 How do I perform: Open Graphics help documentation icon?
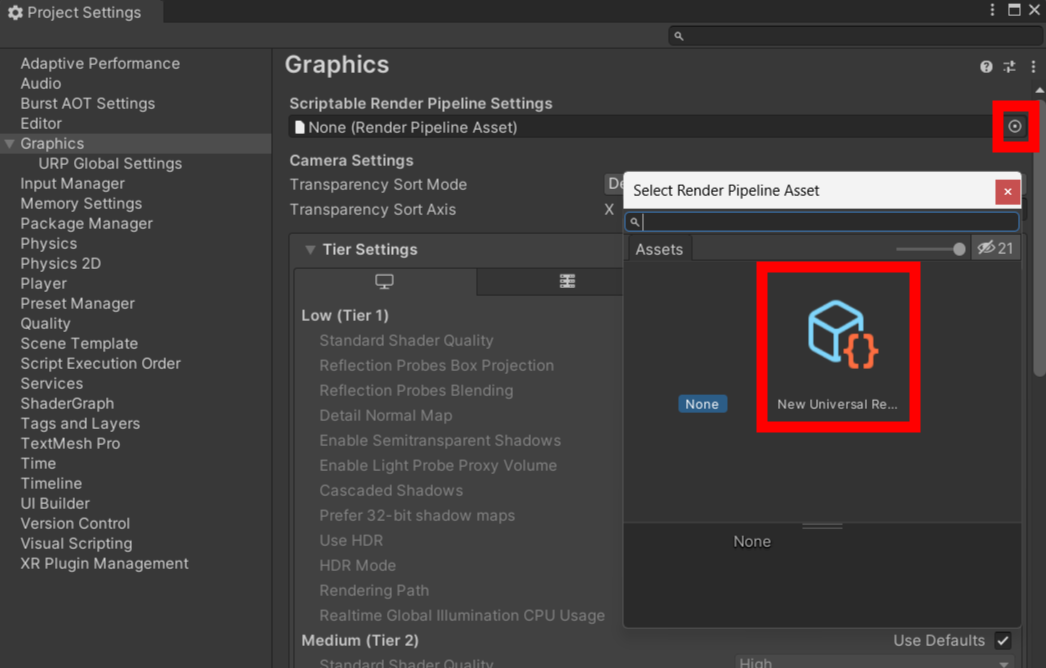point(986,67)
